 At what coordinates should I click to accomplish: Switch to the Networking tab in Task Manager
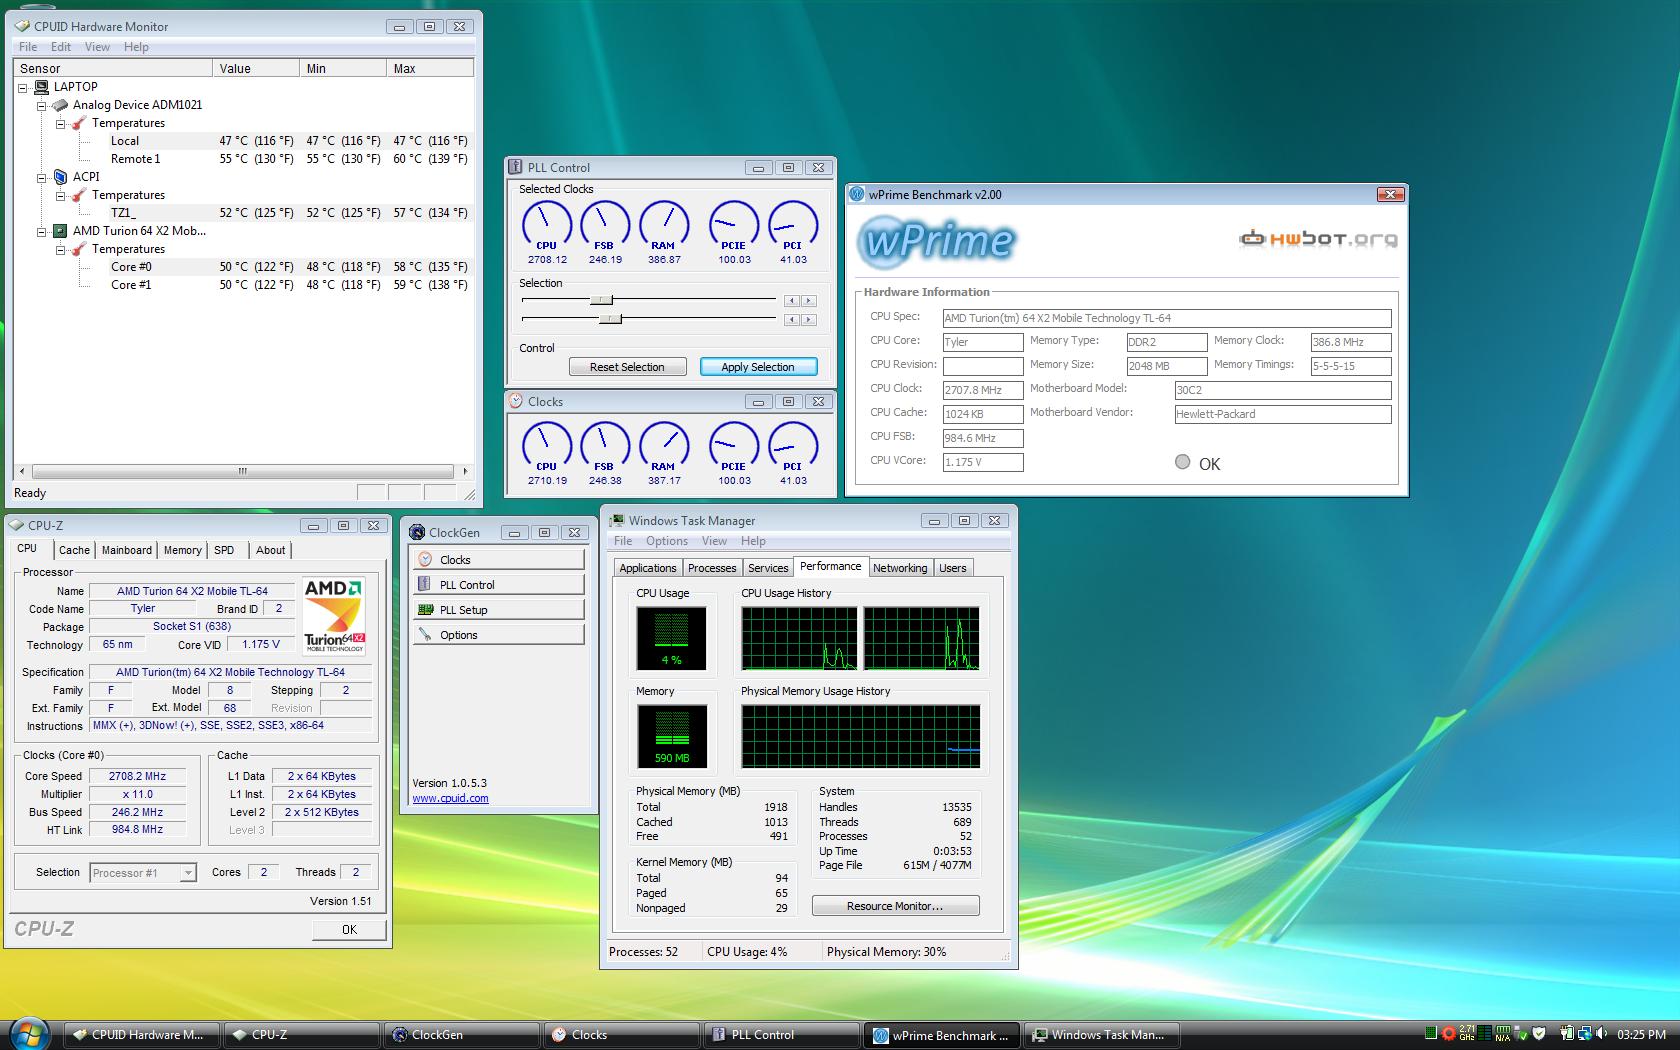(x=900, y=568)
